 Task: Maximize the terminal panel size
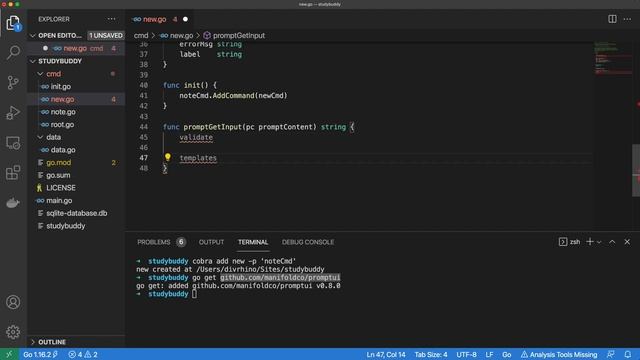tap(612, 242)
